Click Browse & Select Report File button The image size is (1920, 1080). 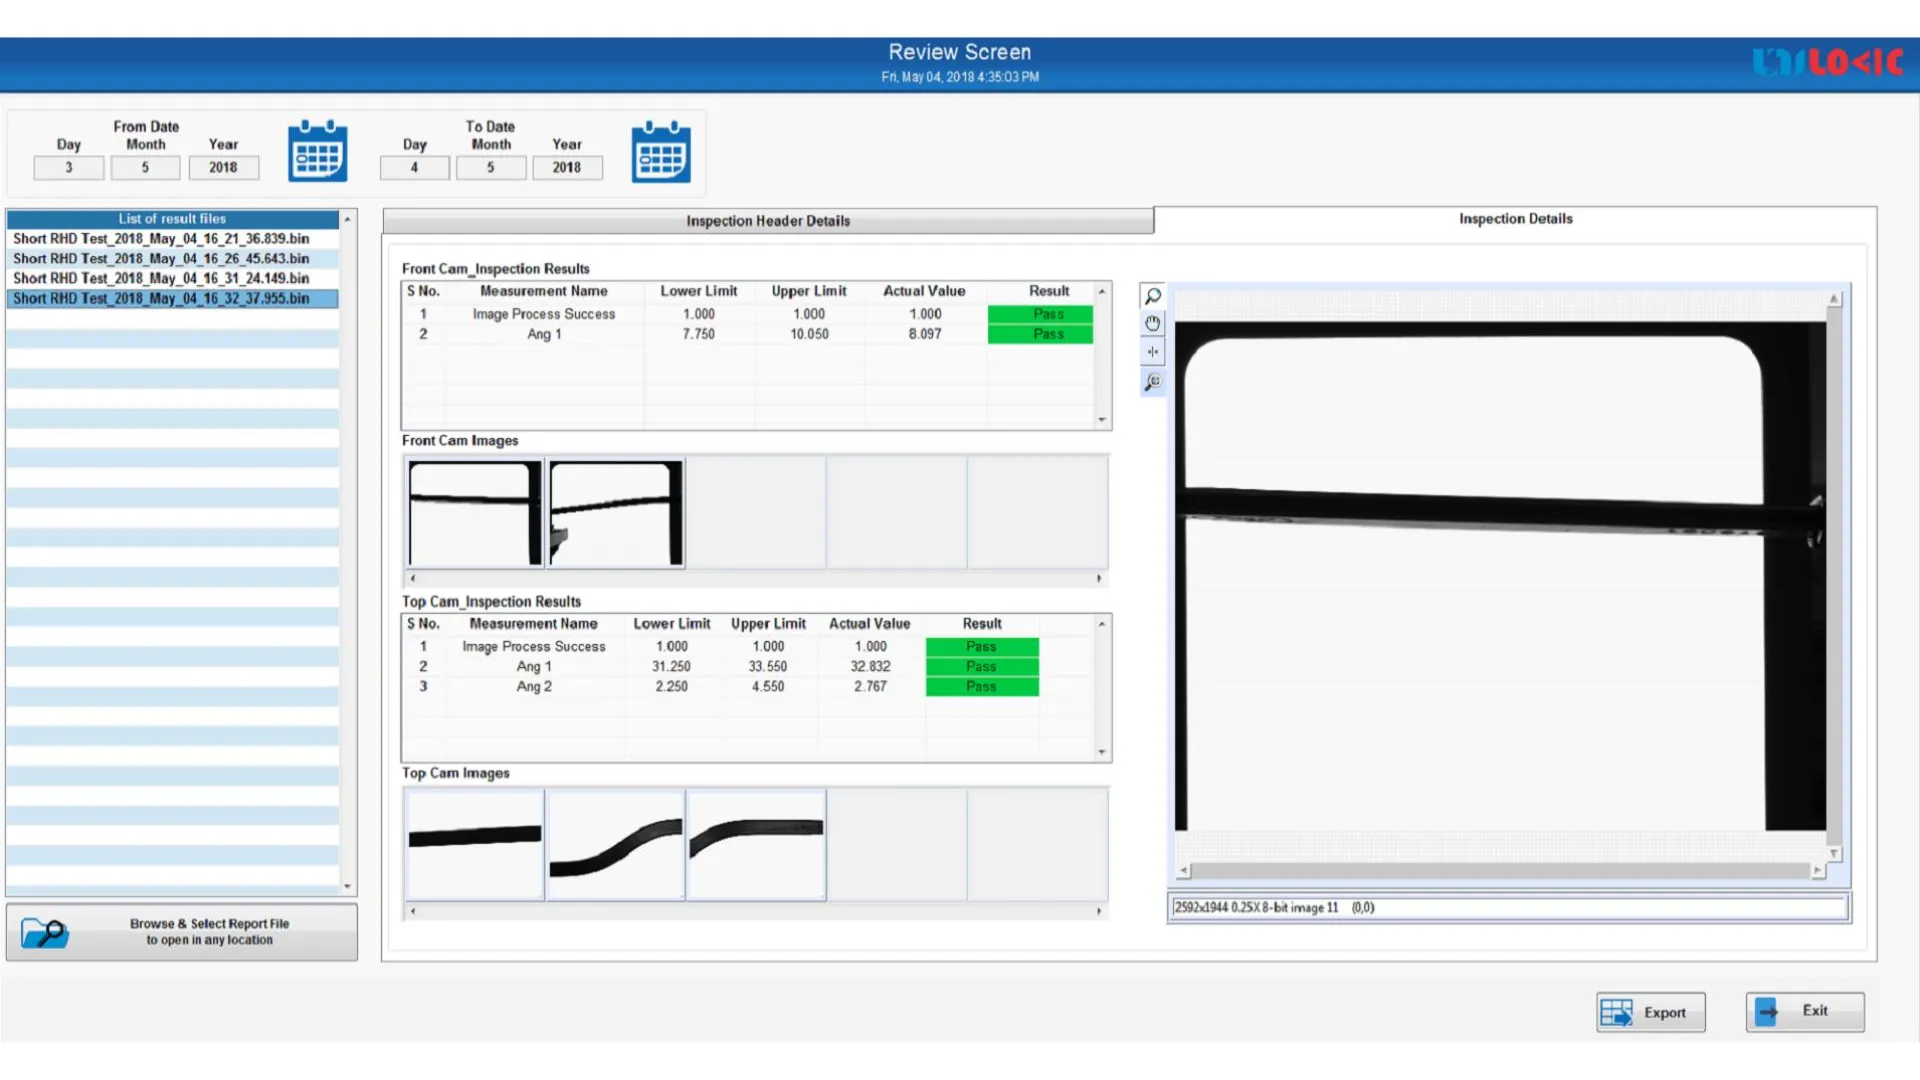[x=209, y=932]
